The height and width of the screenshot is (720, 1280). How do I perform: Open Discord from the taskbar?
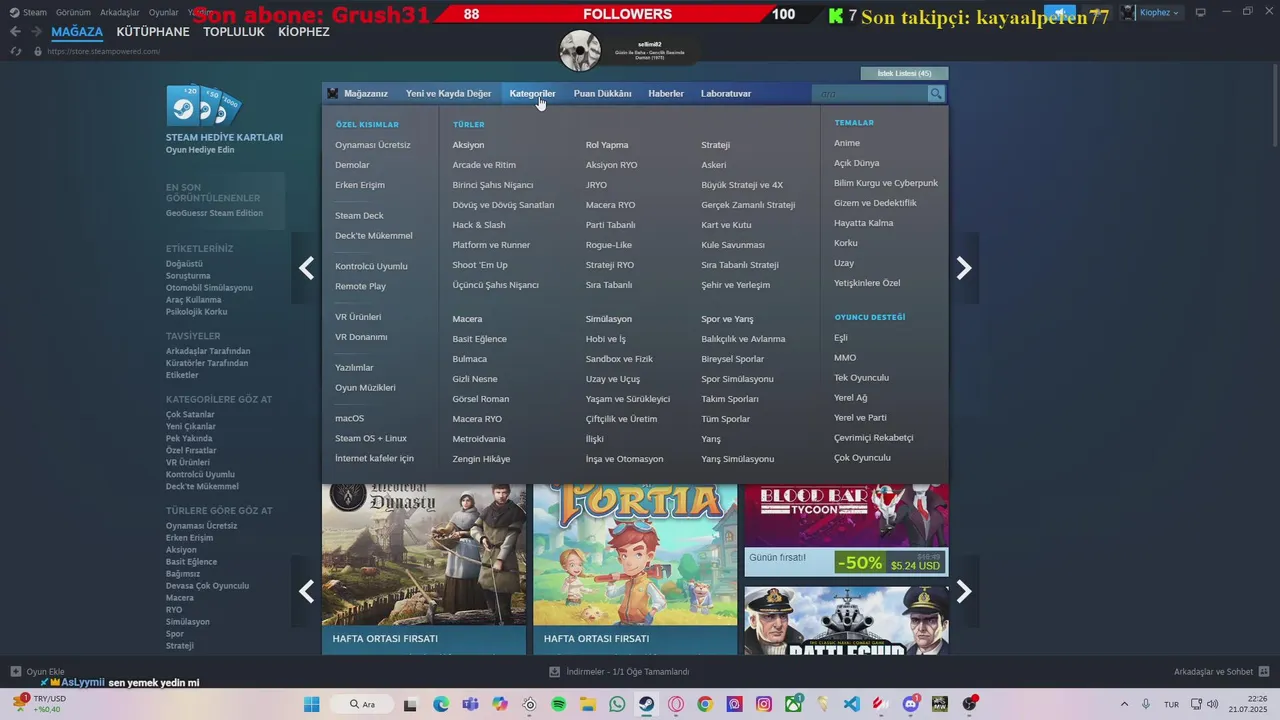pos(910,704)
